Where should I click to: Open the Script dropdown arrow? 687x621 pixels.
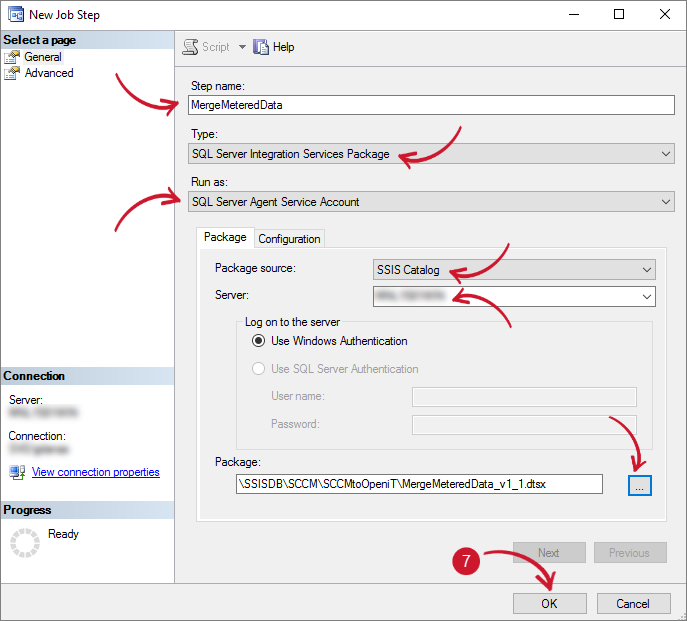[242, 47]
